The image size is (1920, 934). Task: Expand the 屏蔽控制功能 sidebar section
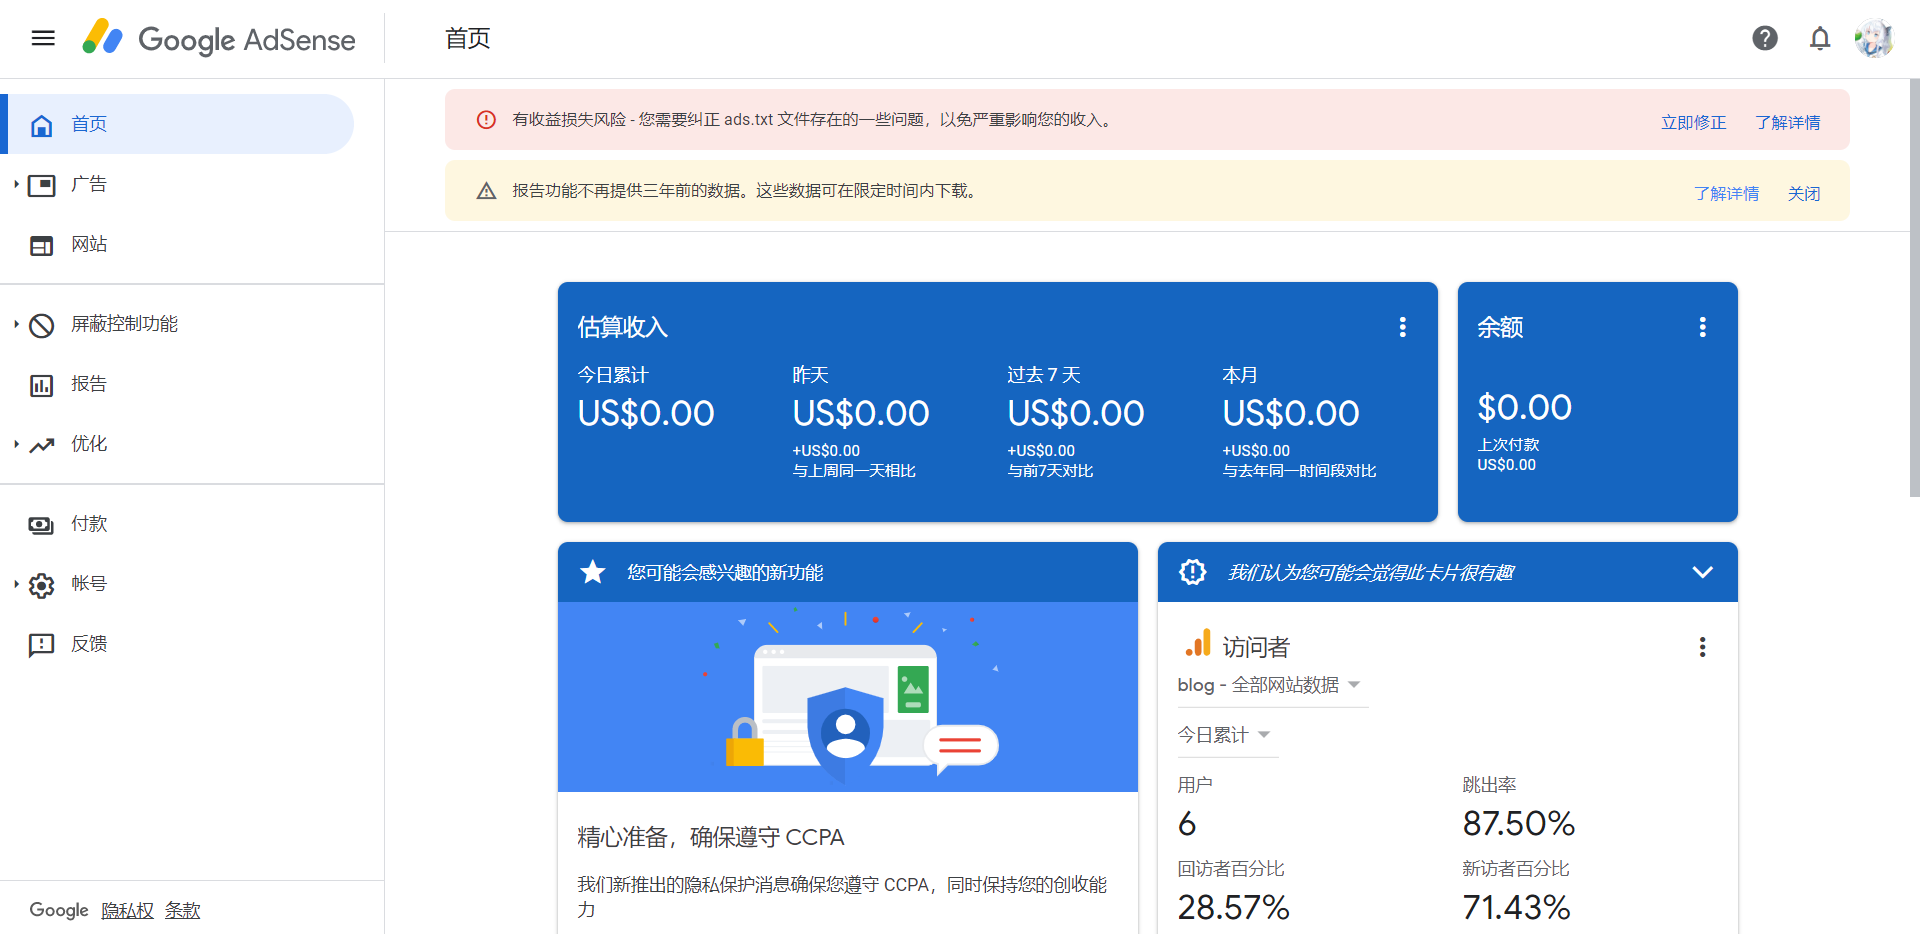[x=17, y=324]
